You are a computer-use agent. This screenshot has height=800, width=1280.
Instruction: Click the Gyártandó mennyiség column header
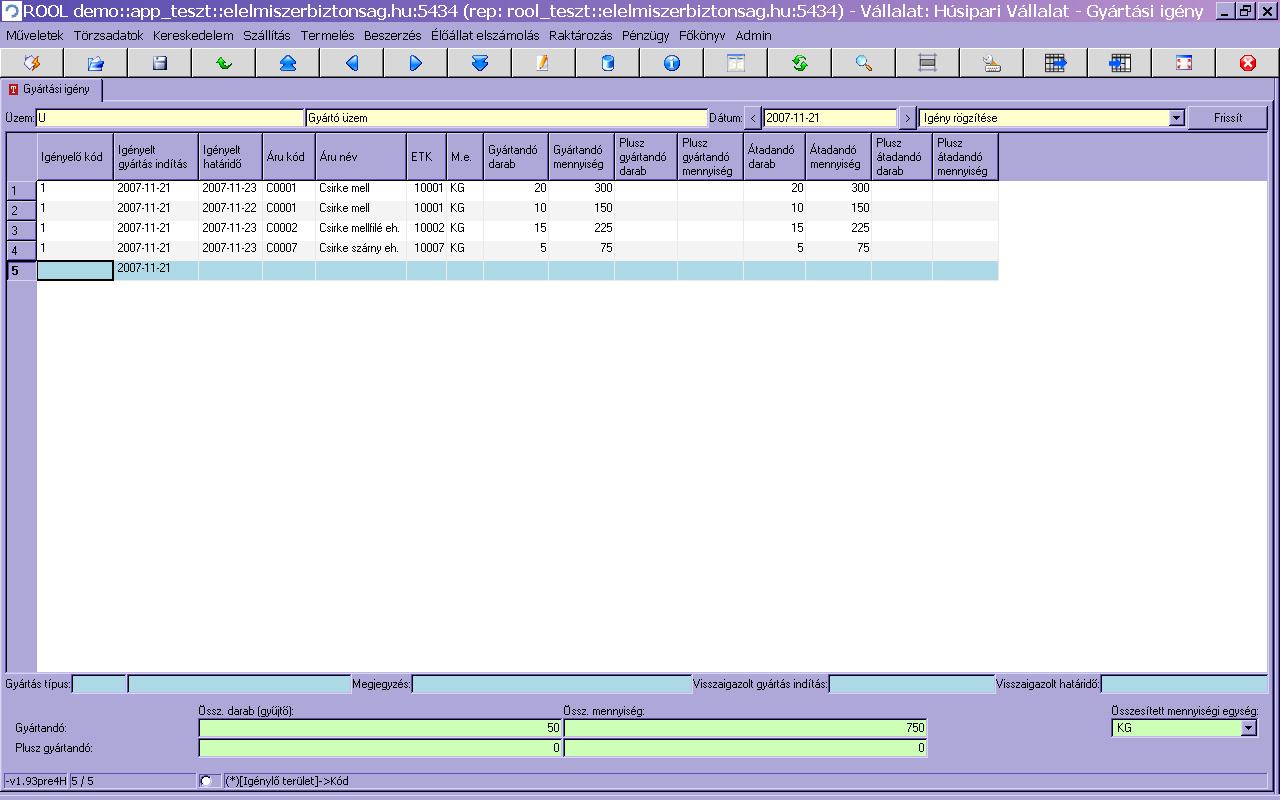(x=581, y=157)
